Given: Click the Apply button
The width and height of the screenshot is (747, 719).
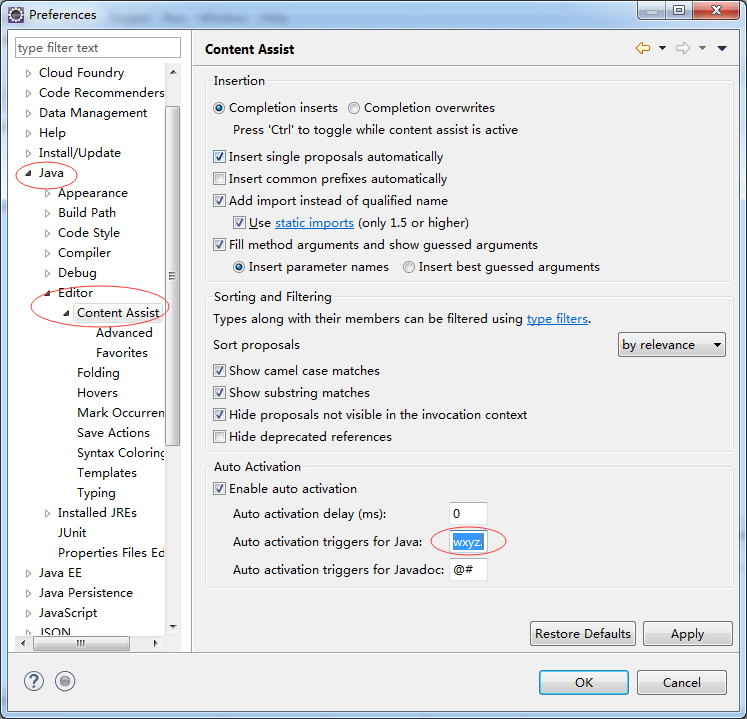Looking at the screenshot, I should tap(687, 633).
